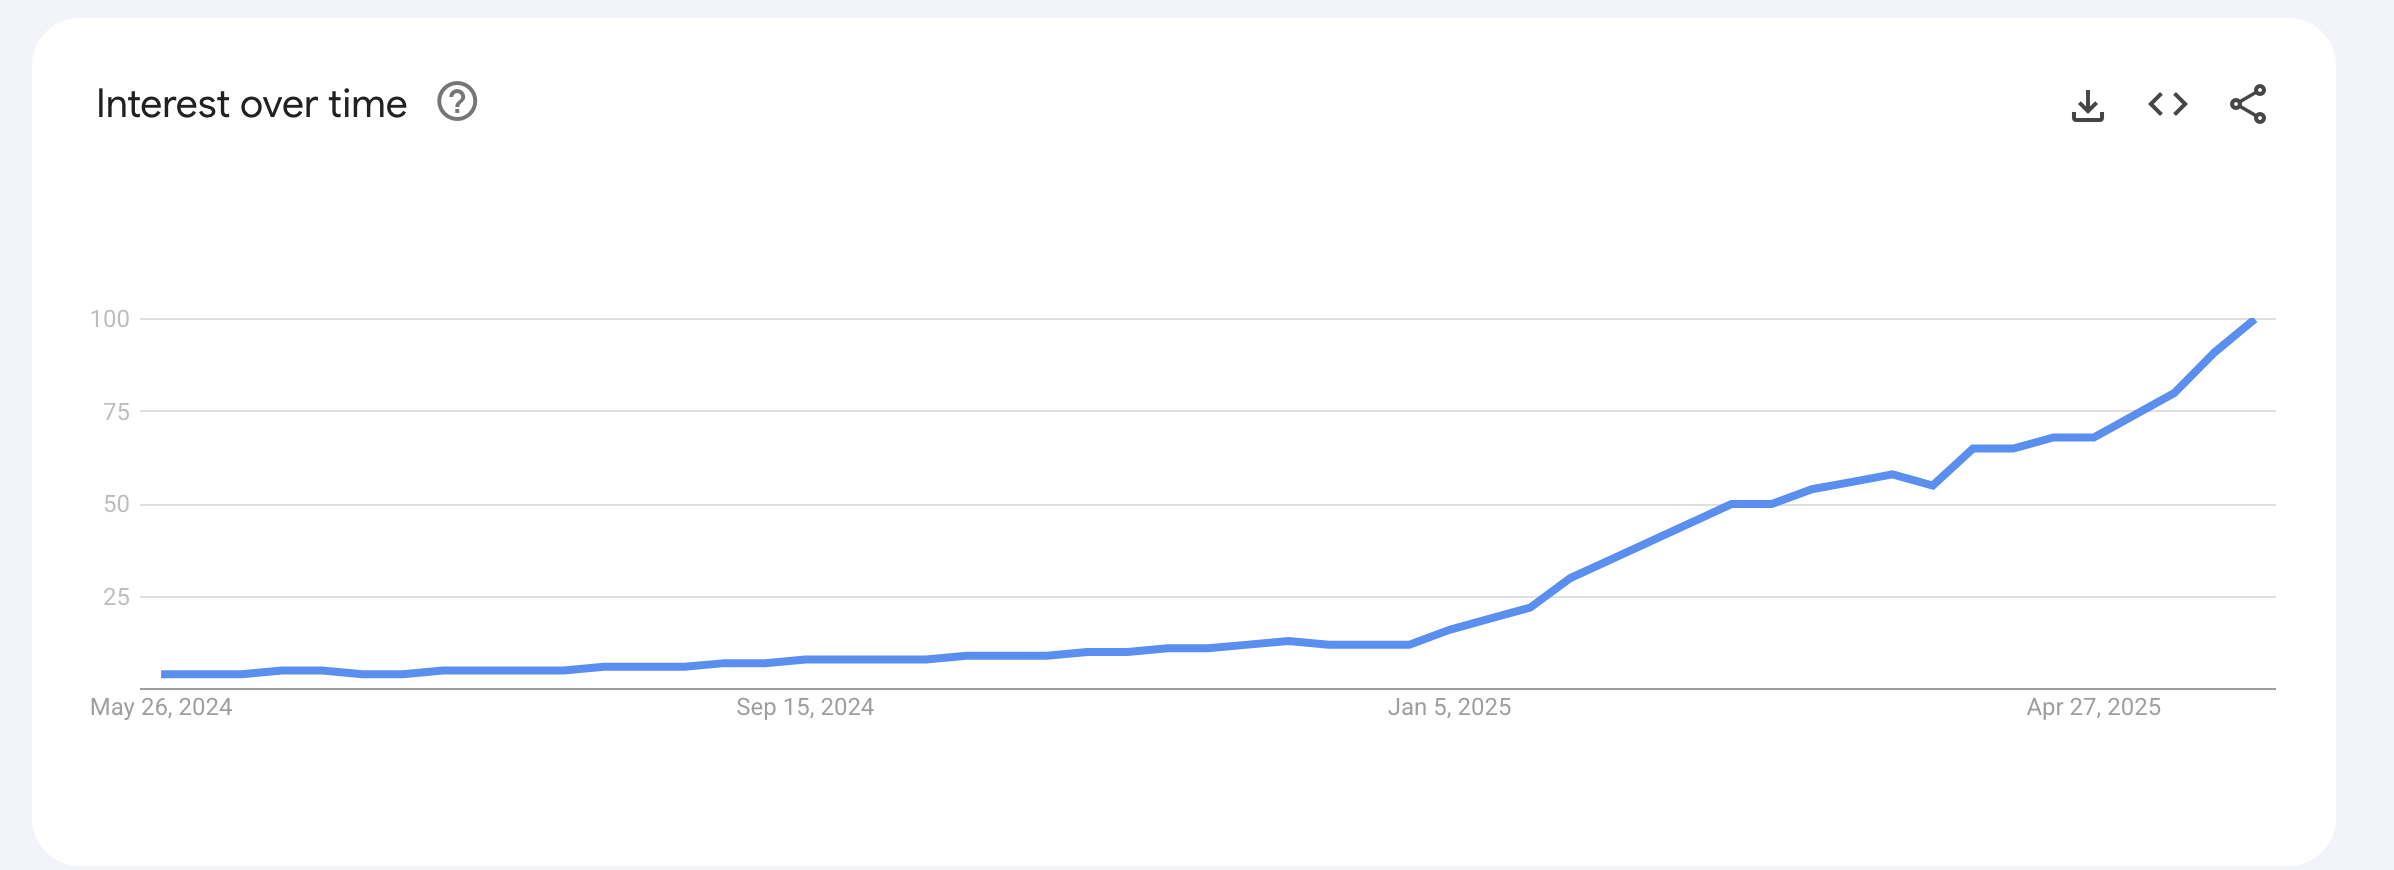Screen dimensions: 2394x870
Task: Download the trends data as CSV
Action: coord(2089,103)
